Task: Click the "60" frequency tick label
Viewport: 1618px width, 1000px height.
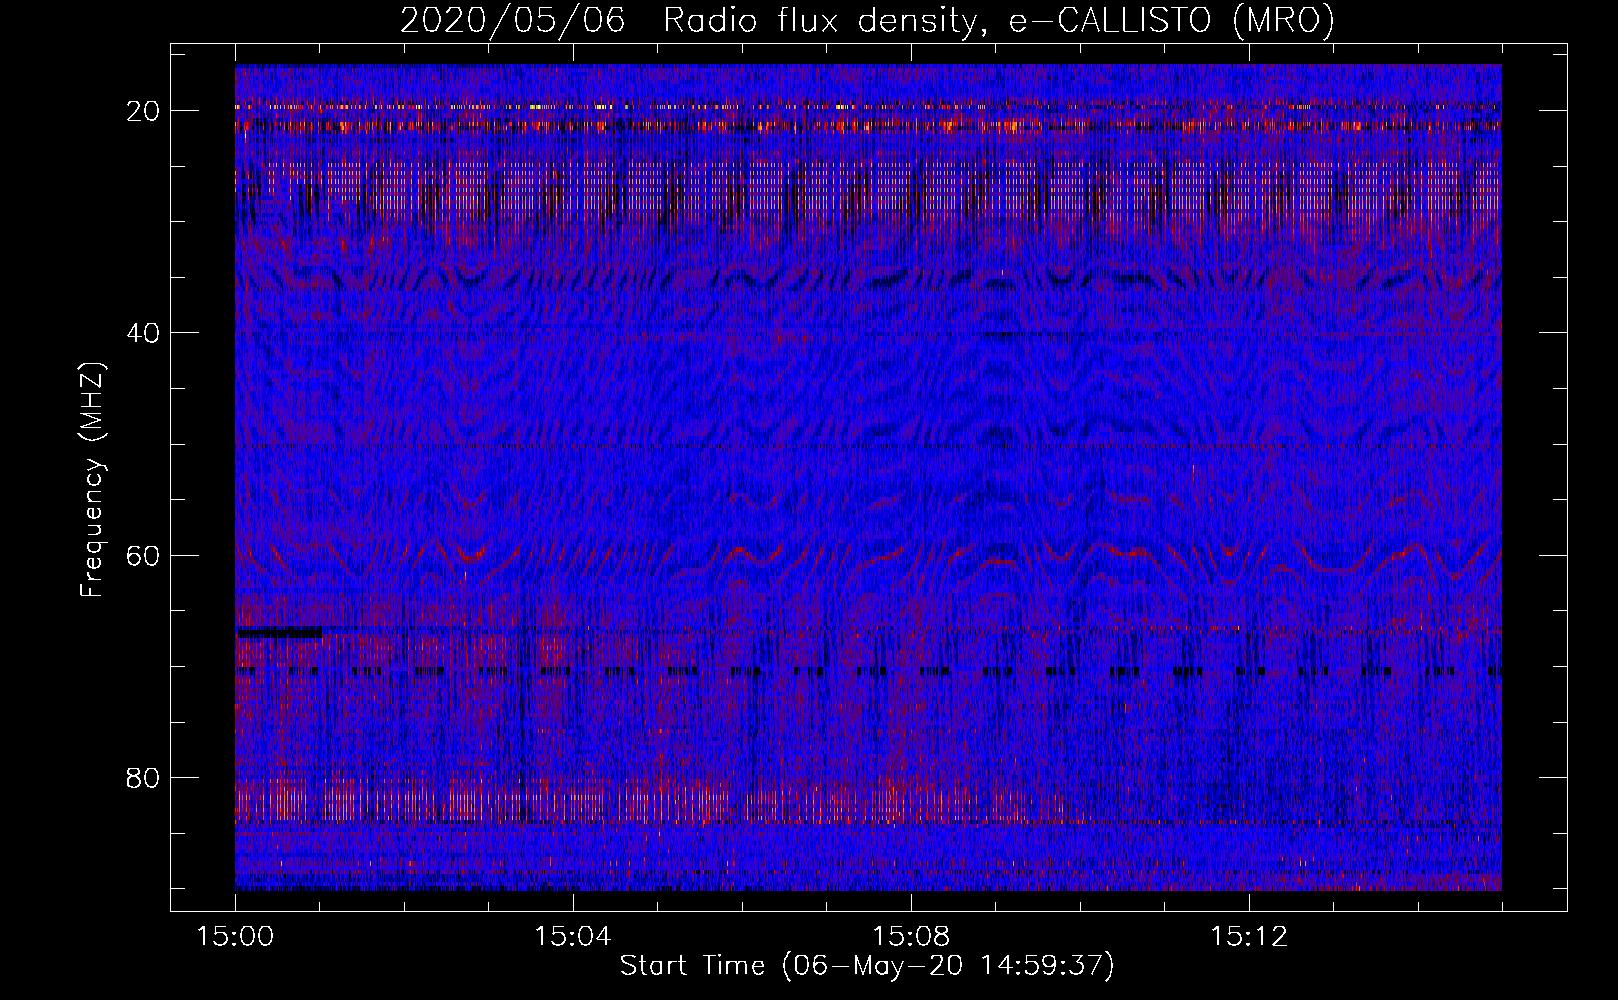Action: 143,556
